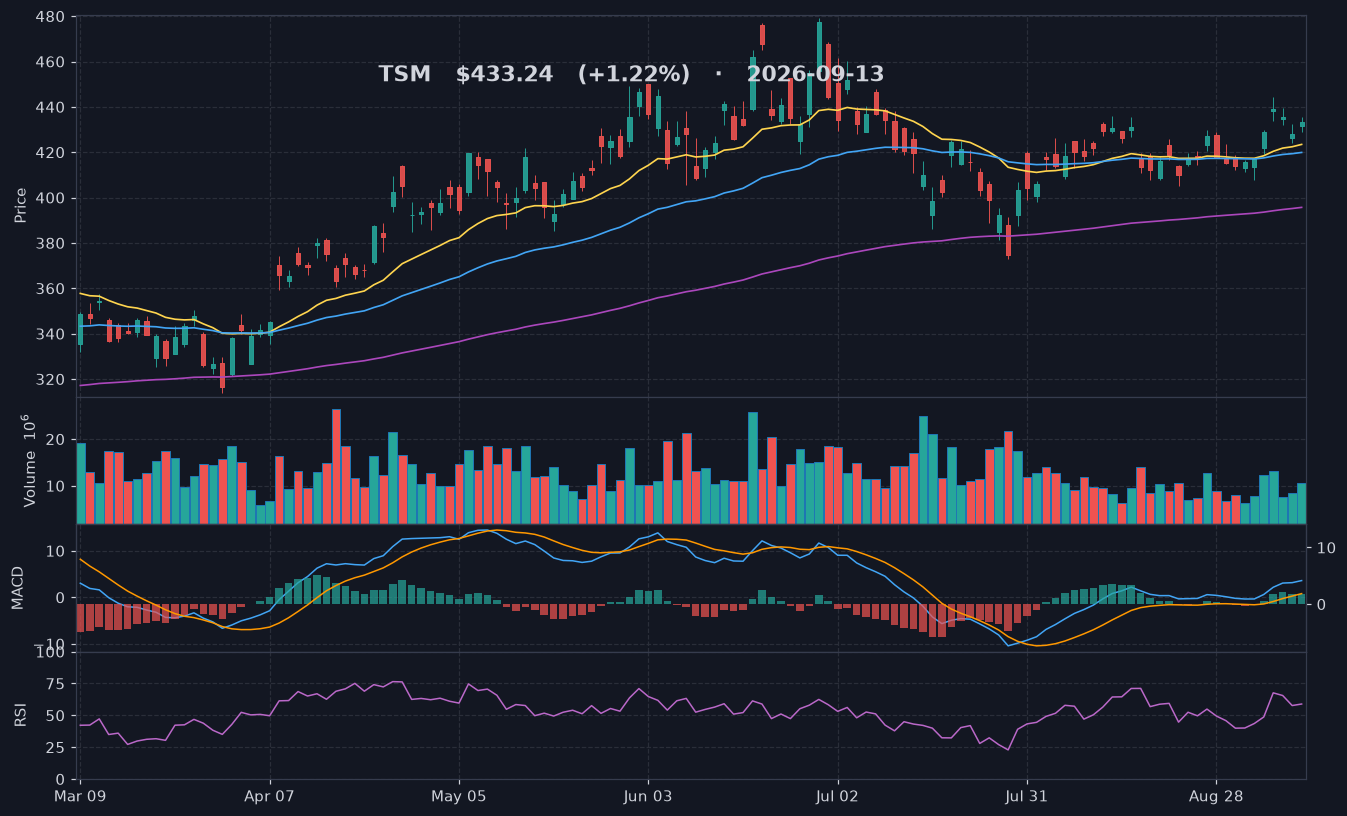The image size is (1347, 816).
Task: Click the 340 price tick label
Action: [x=50, y=334]
